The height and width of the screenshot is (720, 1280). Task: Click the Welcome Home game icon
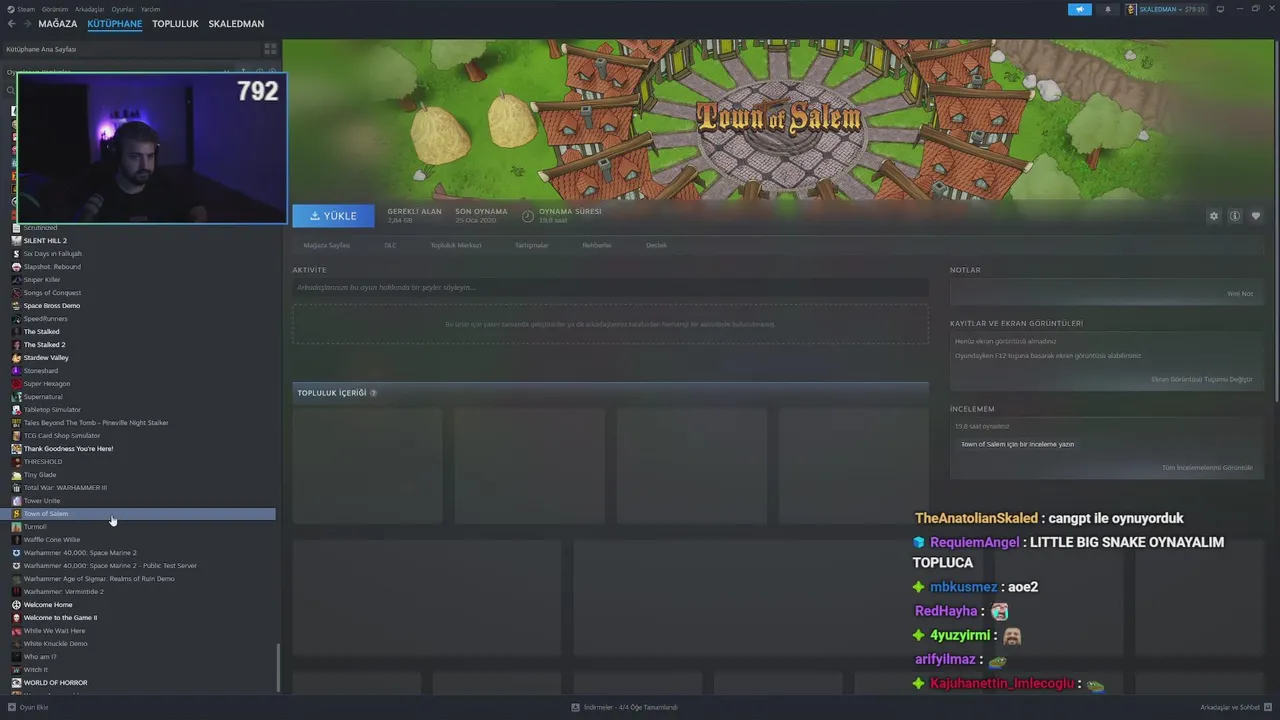click(x=16, y=605)
